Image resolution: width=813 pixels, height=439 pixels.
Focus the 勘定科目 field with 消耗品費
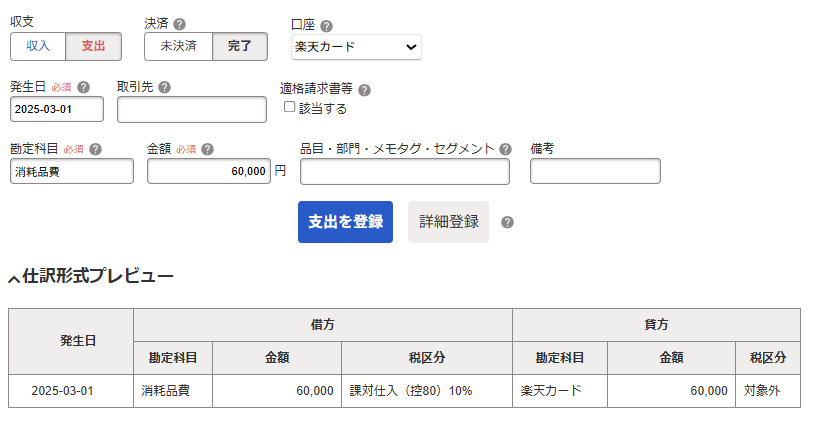(x=72, y=171)
